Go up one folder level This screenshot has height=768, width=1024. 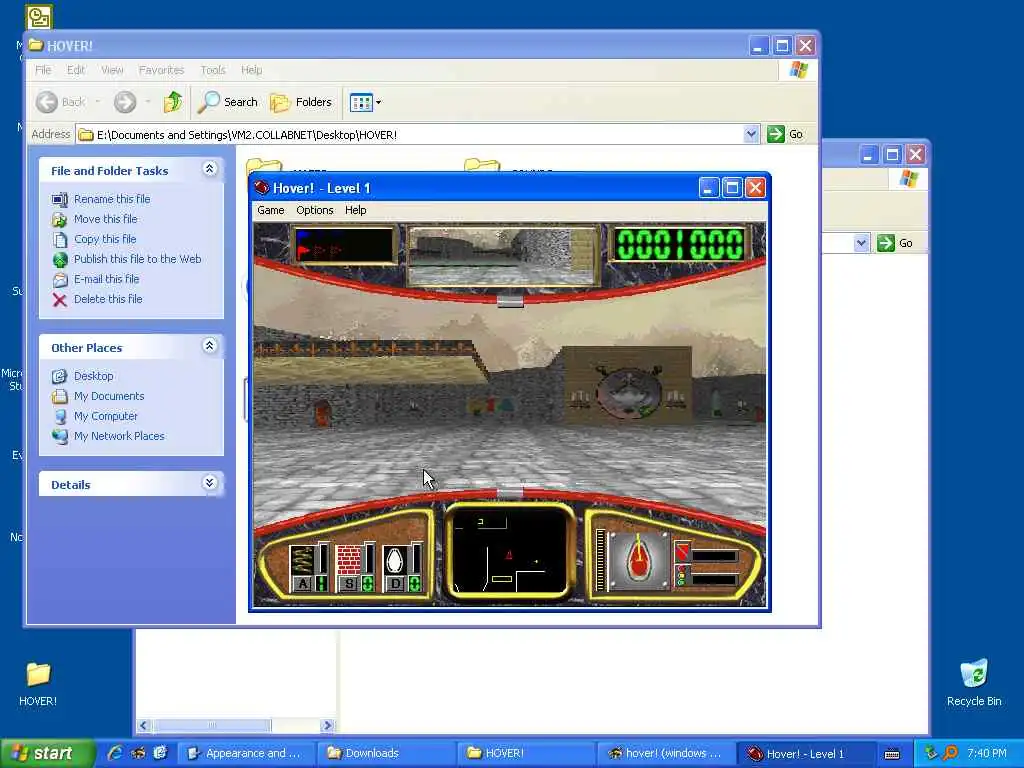pos(173,102)
